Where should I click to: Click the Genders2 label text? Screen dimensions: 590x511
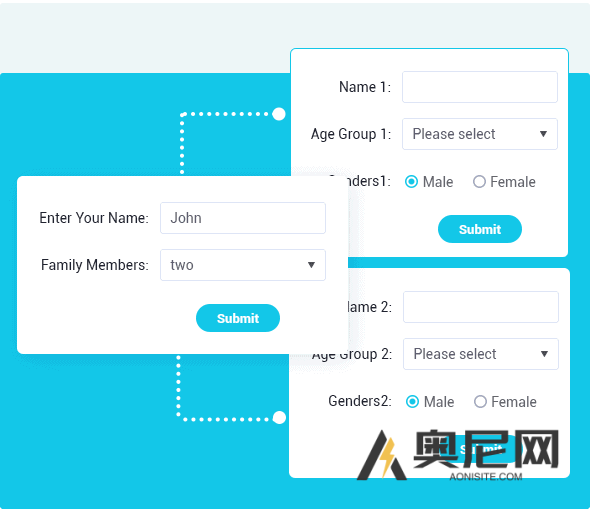(x=360, y=401)
